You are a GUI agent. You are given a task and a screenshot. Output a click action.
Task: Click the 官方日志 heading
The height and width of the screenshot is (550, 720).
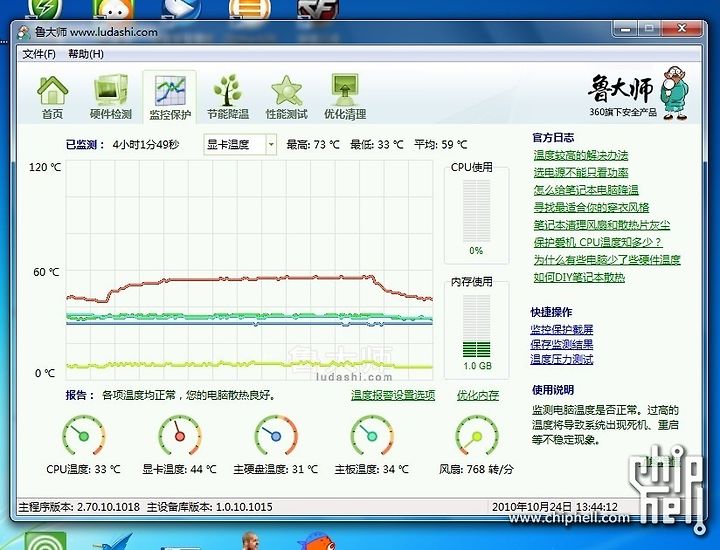(553, 137)
